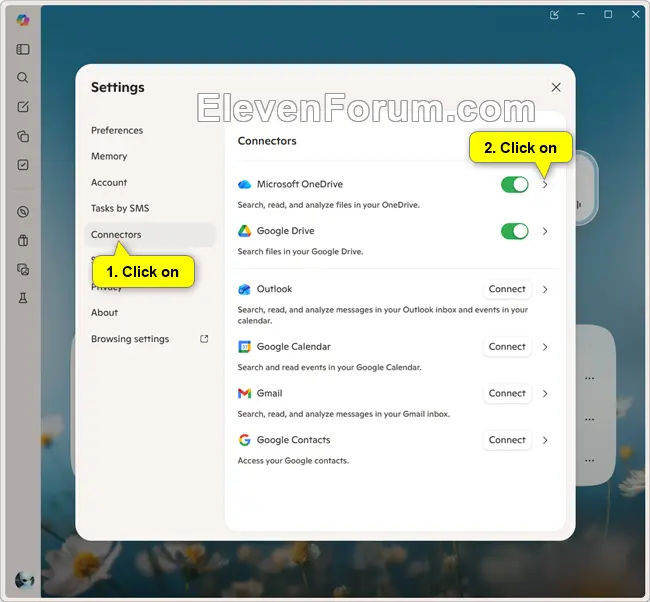Click the Copilot logo in the sidebar
This screenshot has width=650, height=602.
[x=23, y=20]
